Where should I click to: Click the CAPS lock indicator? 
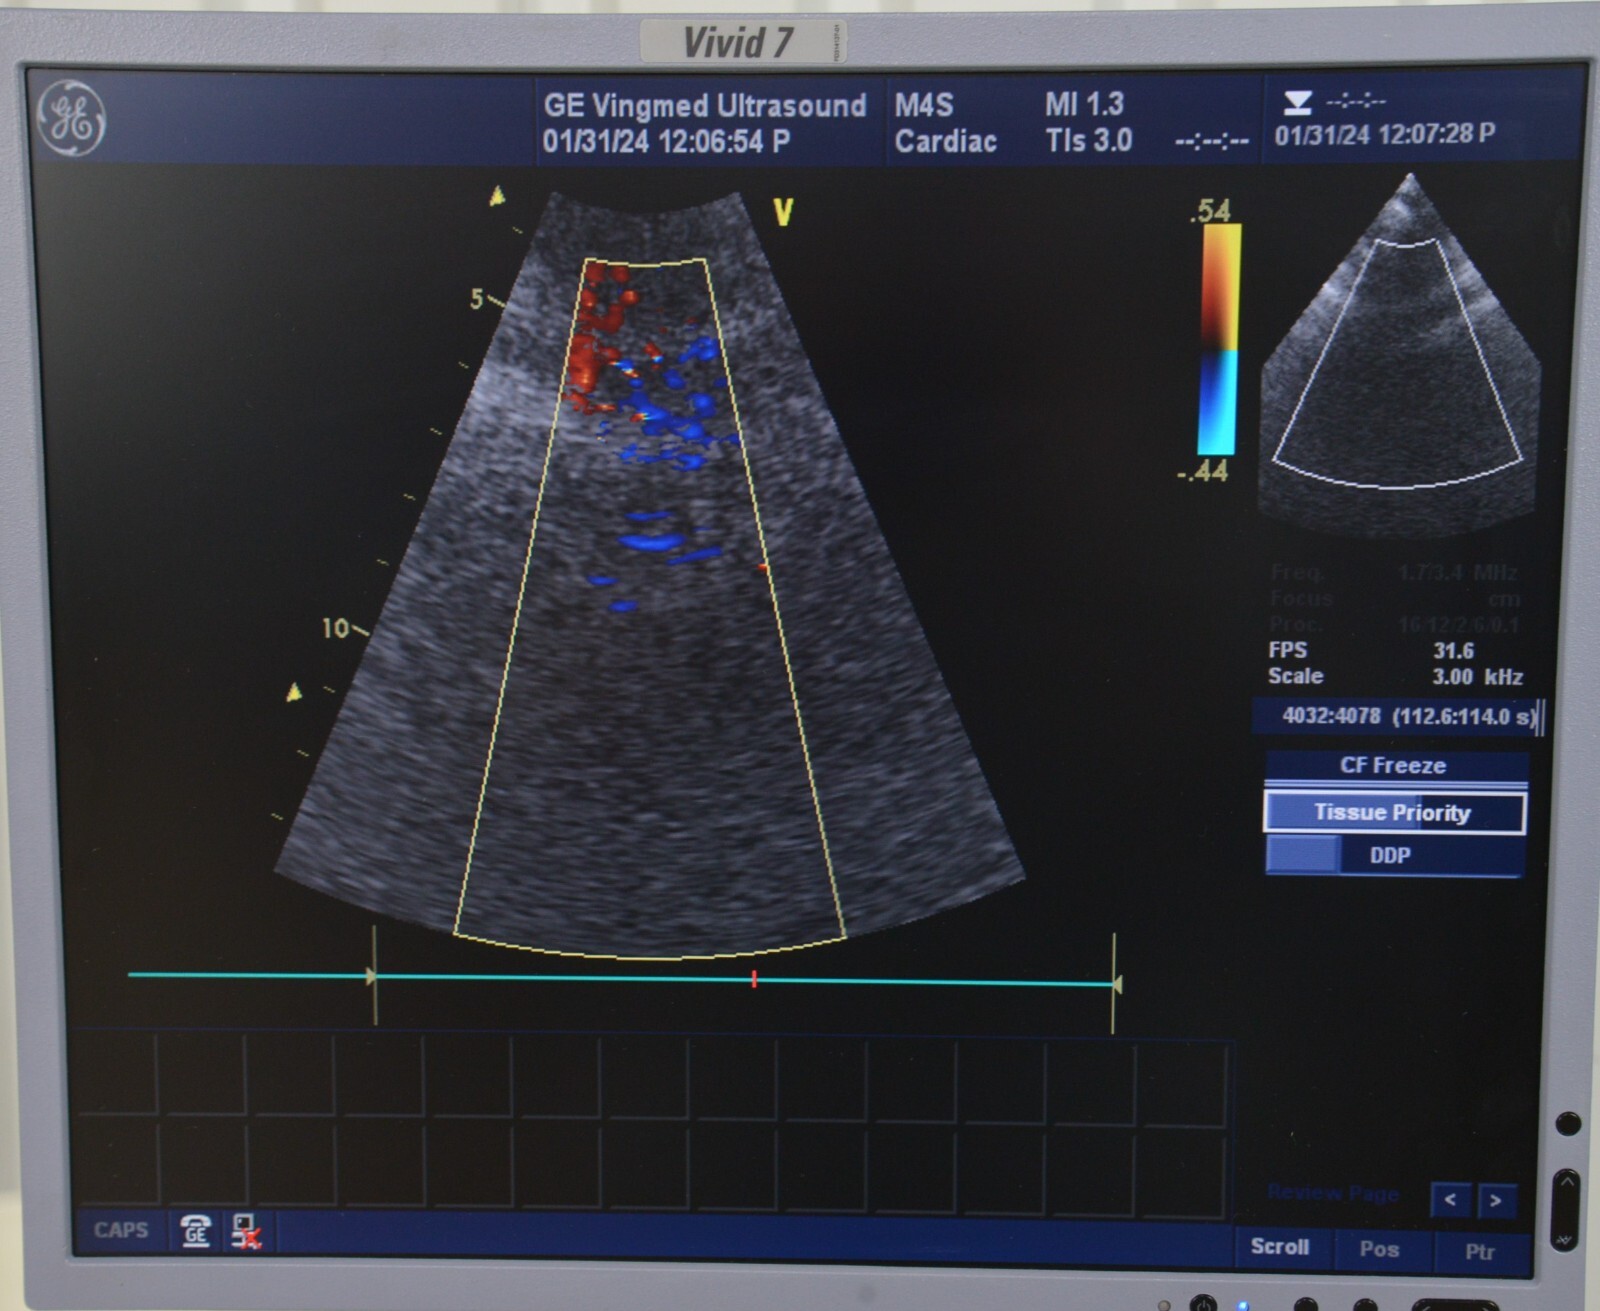click(x=121, y=1230)
